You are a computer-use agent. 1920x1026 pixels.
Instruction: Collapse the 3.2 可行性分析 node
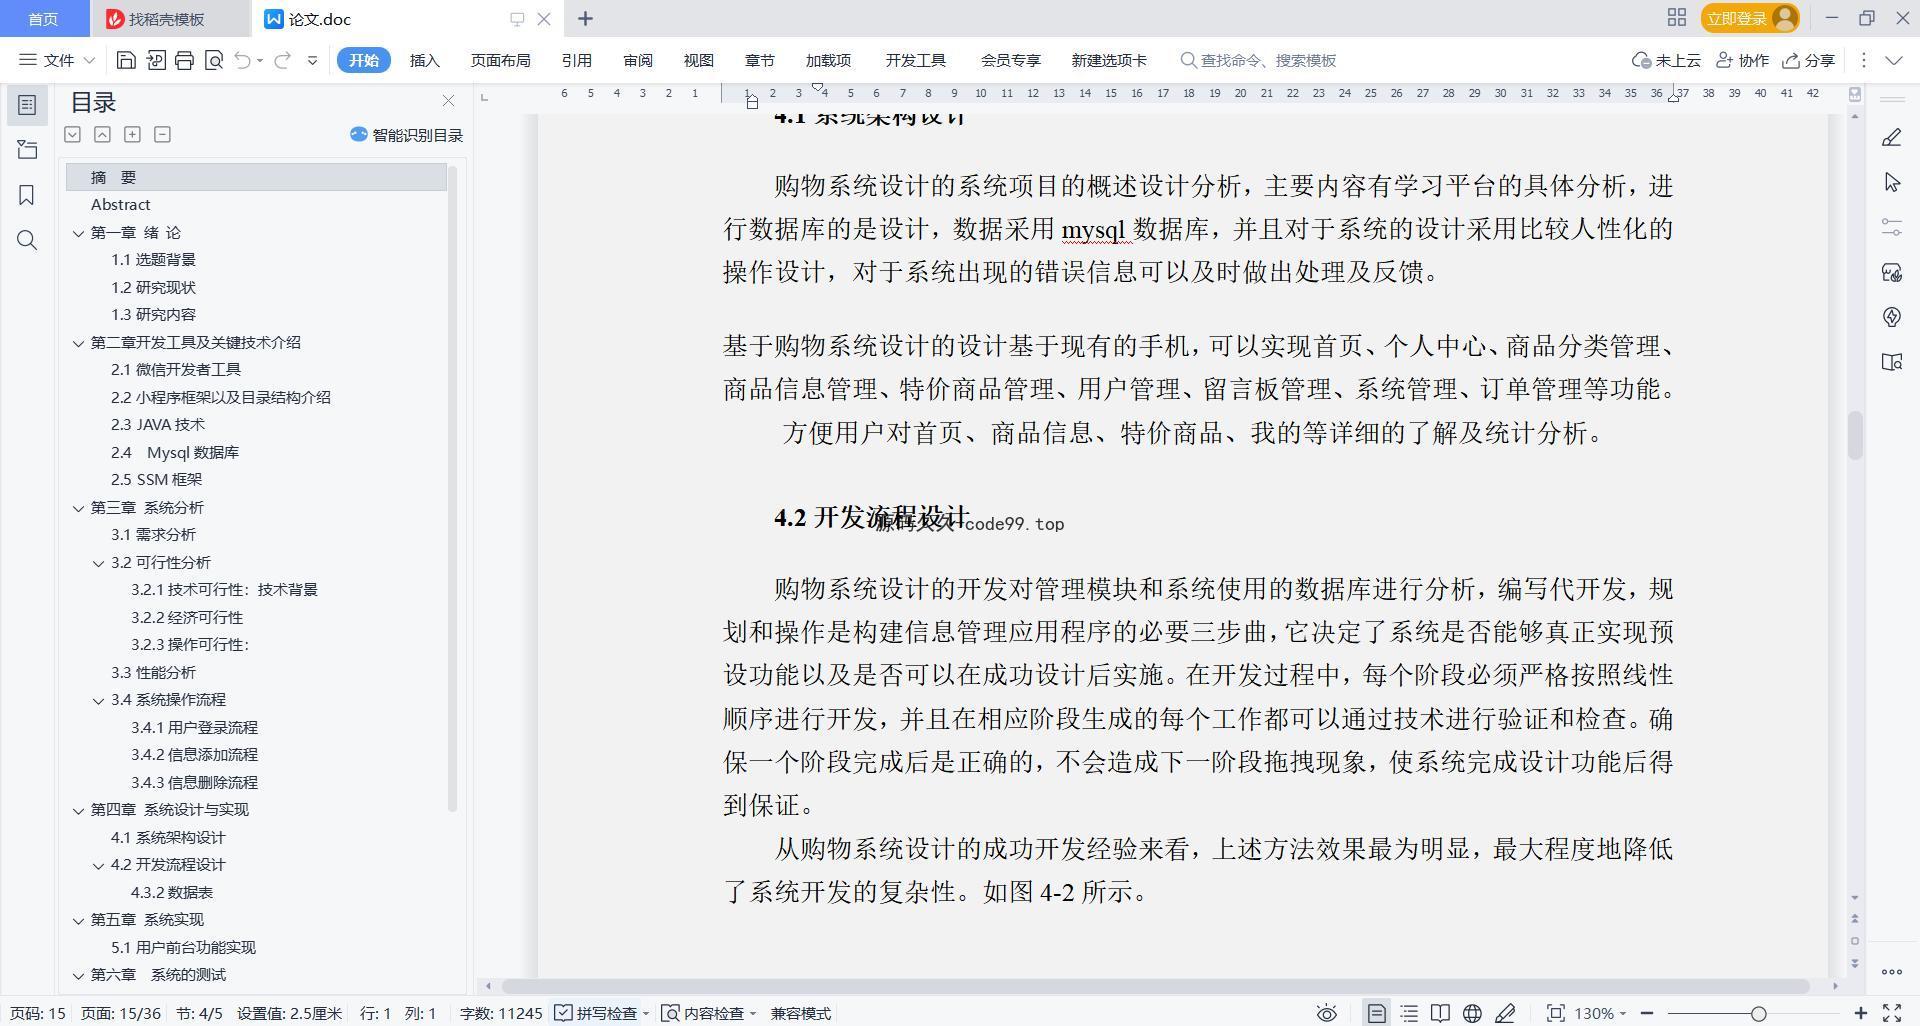tap(98, 563)
